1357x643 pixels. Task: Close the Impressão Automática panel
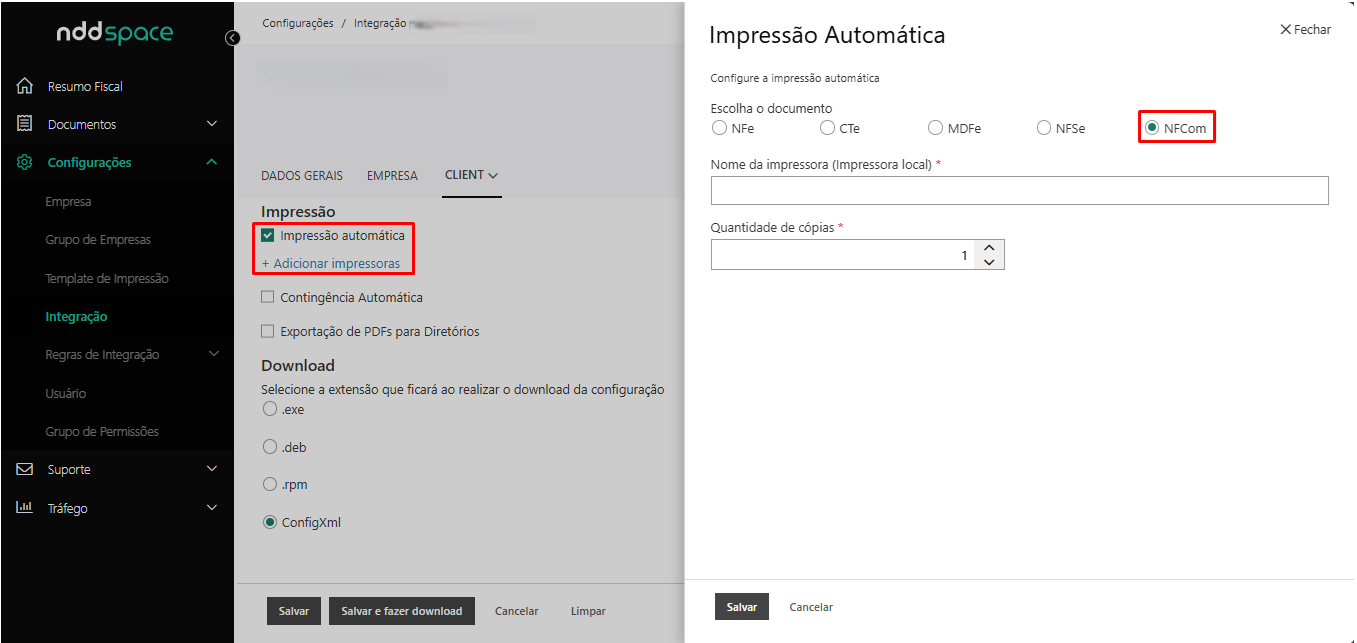[1305, 30]
